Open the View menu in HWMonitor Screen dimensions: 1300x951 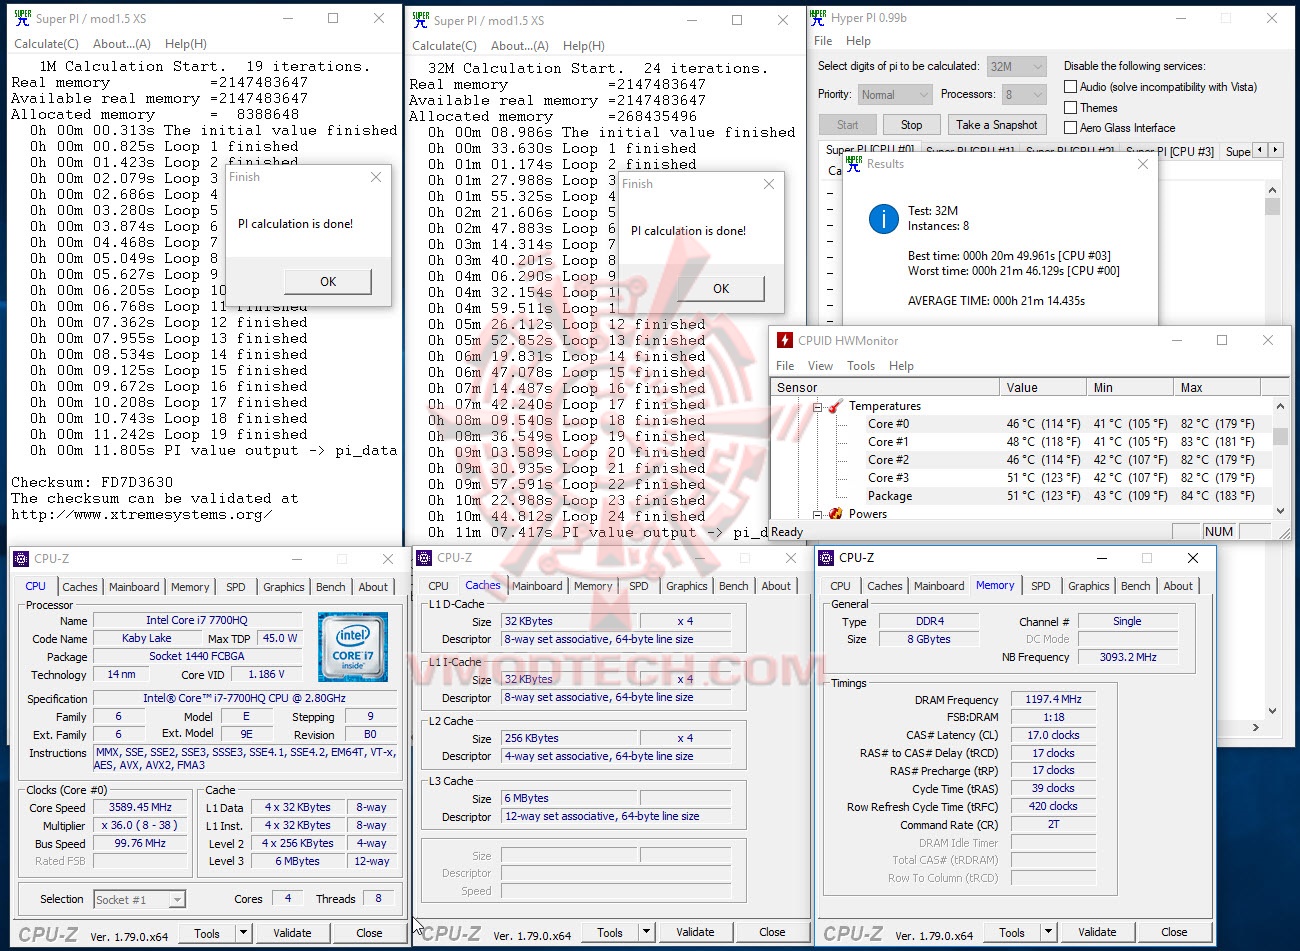pyautogui.click(x=820, y=366)
